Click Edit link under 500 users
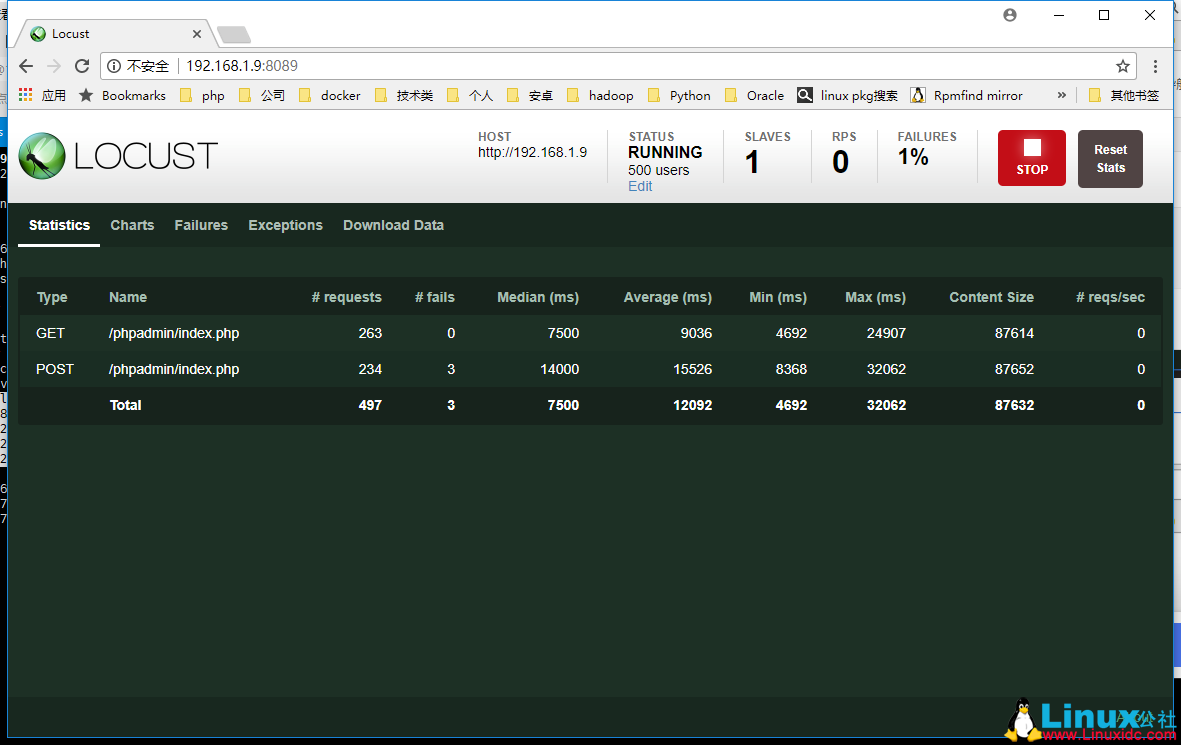Screen dimensions: 1181x745 [x=640, y=186]
